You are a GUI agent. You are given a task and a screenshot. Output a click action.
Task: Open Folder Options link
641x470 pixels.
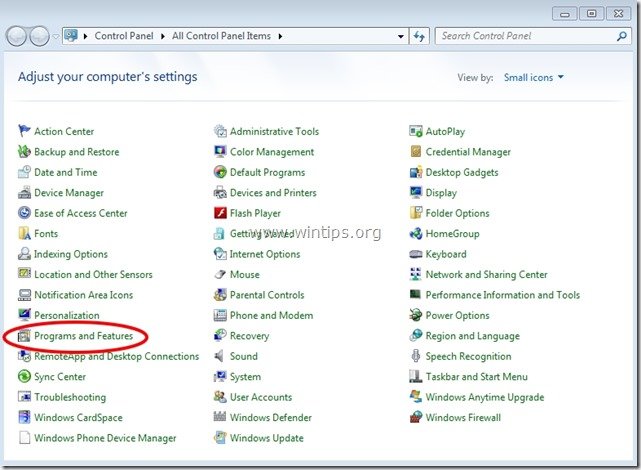tap(457, 213)
